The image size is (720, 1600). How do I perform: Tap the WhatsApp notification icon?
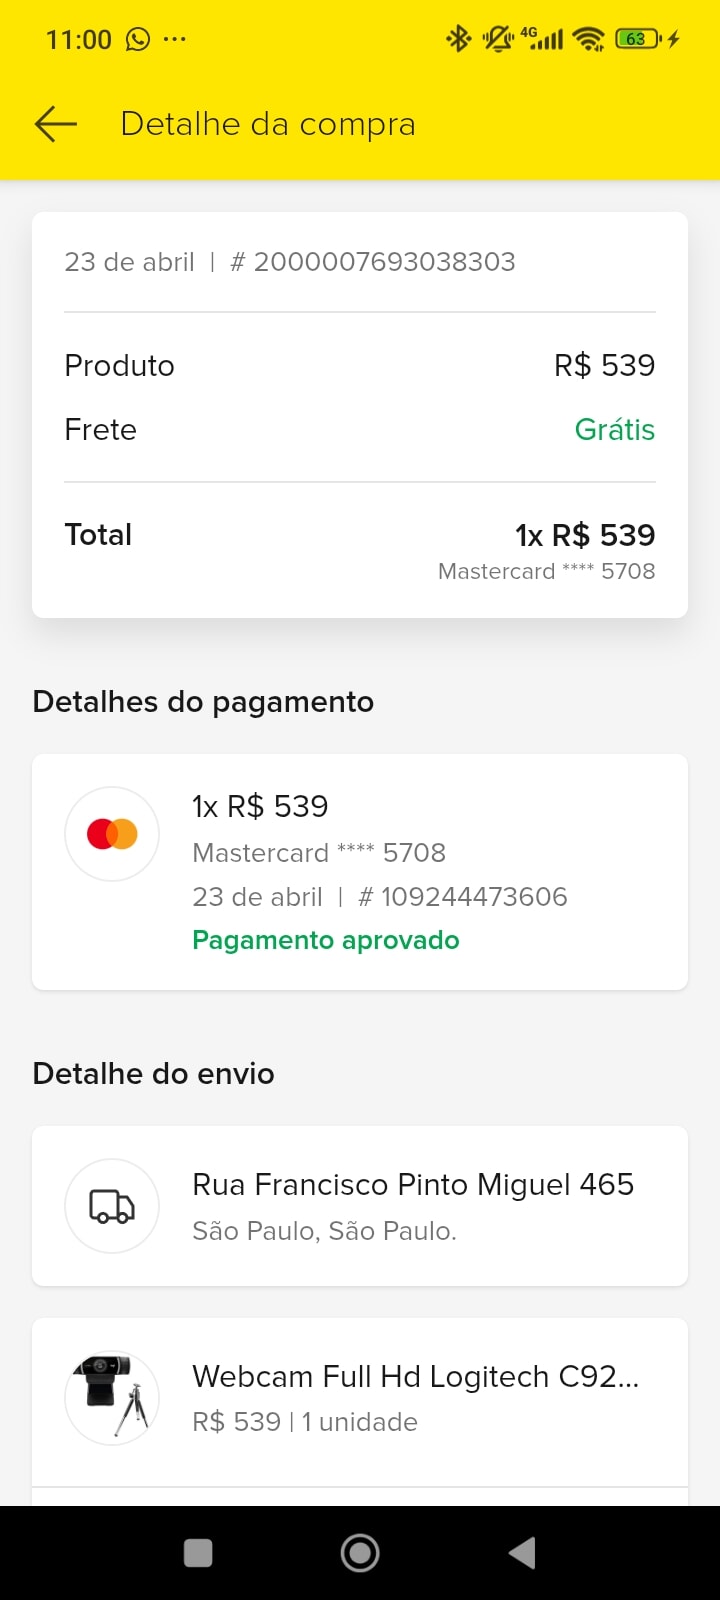[138, 40]
